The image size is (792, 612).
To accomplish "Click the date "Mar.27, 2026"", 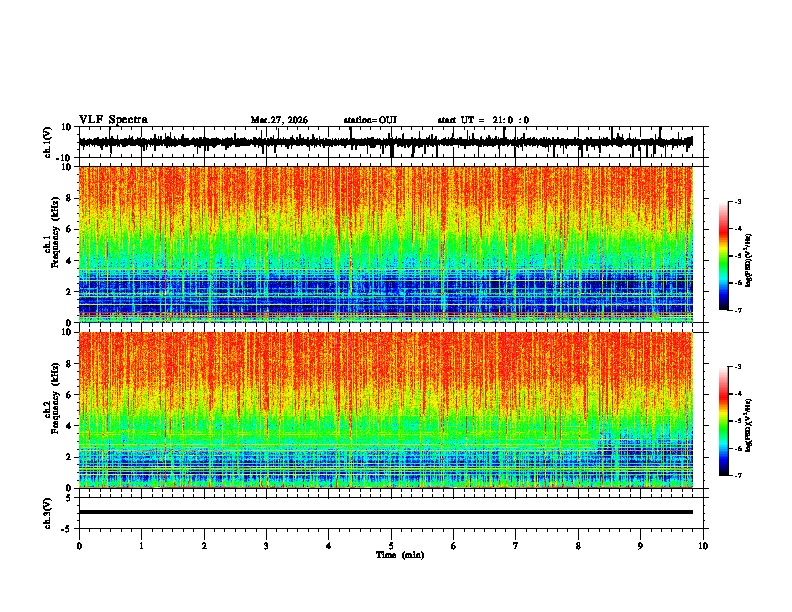I will [279, 120].
